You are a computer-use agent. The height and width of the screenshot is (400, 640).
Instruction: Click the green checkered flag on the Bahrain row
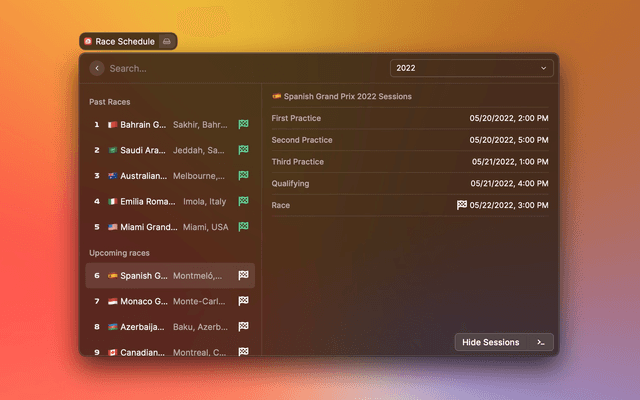pyautogui.click(x=243, y=125)
